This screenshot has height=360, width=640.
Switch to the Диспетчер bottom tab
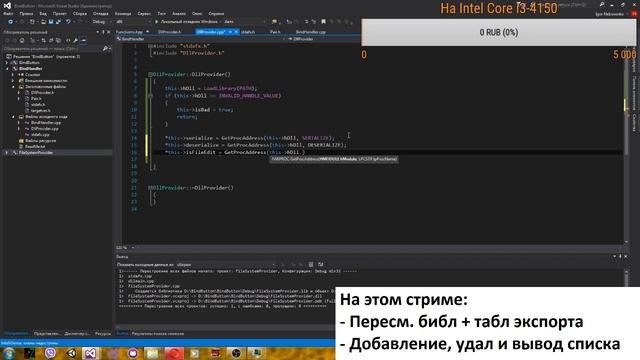77,334
